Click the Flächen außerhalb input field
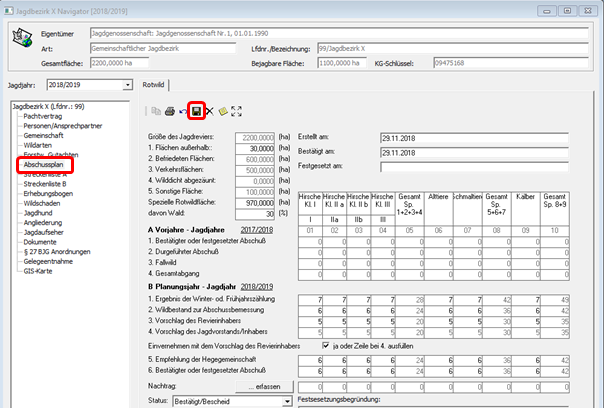Screen dimensions: 604x408 (x=257, y=147)
